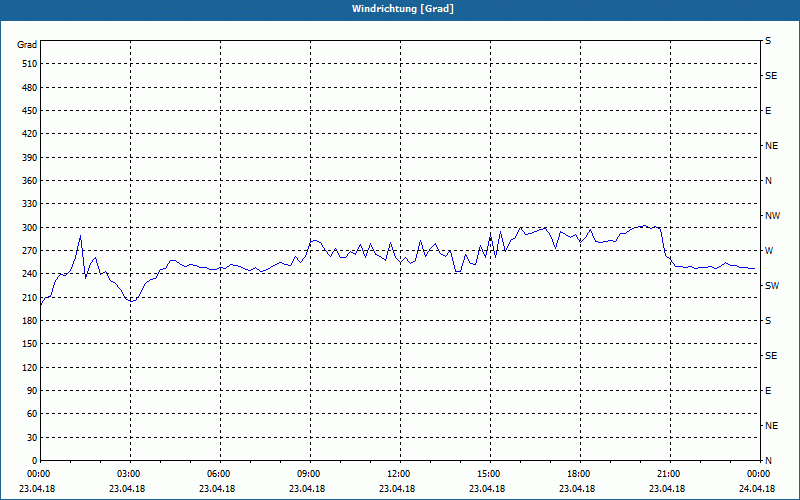Select the 23.04.18 date beneath 12:00
Viewport: 800px width, 500px height.
click(x=397, y=489)
